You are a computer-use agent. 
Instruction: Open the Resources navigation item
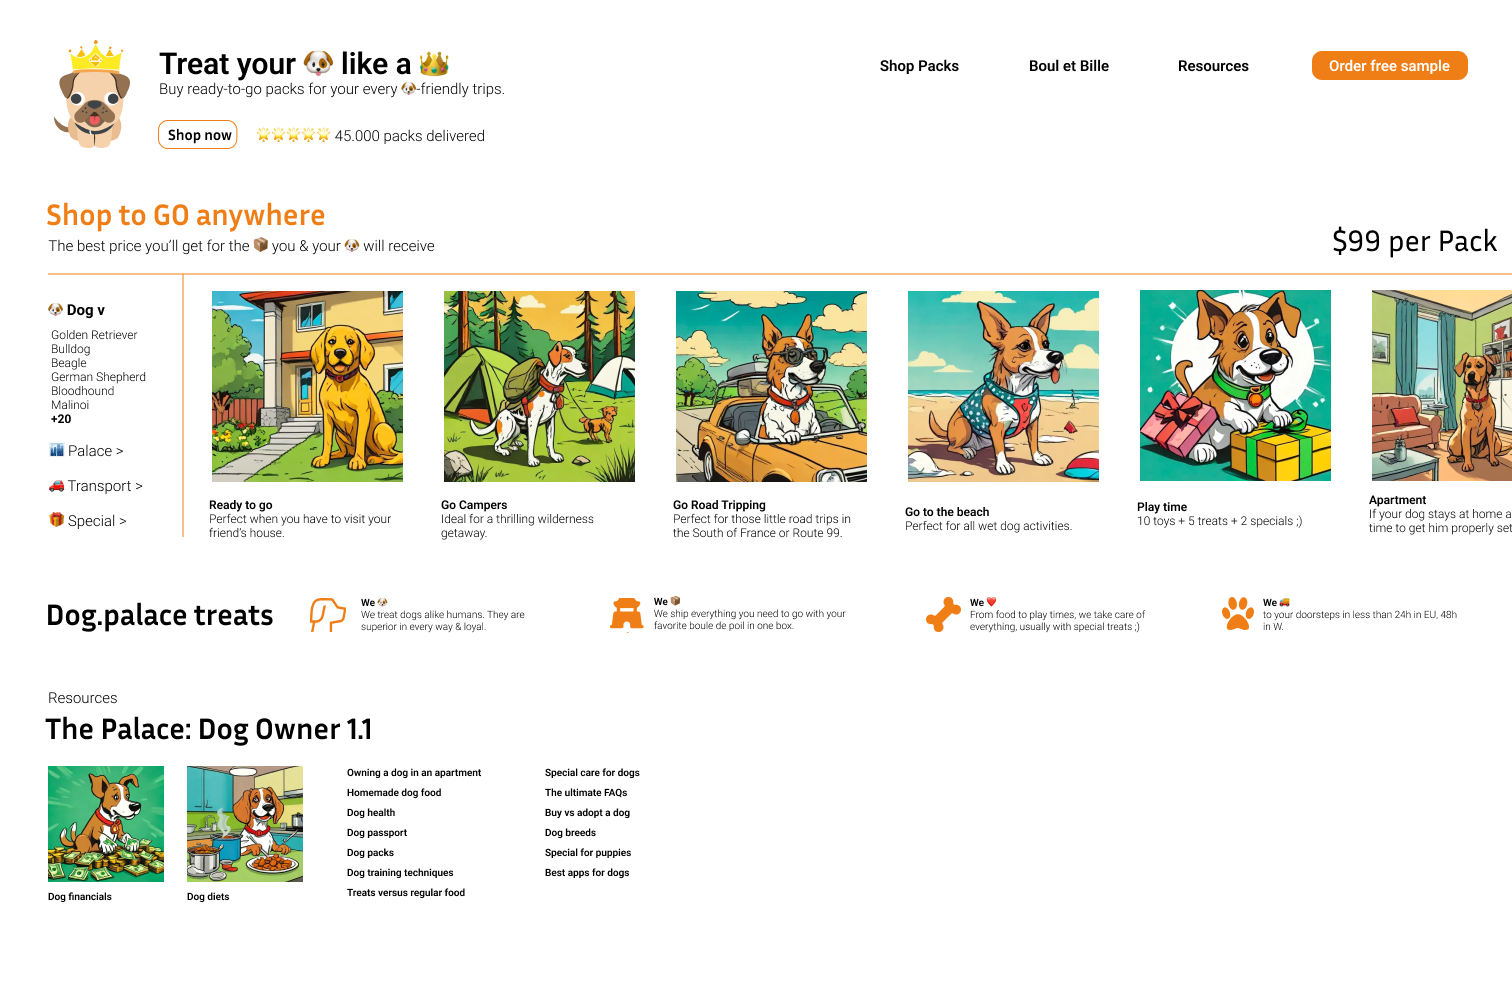1213,66
